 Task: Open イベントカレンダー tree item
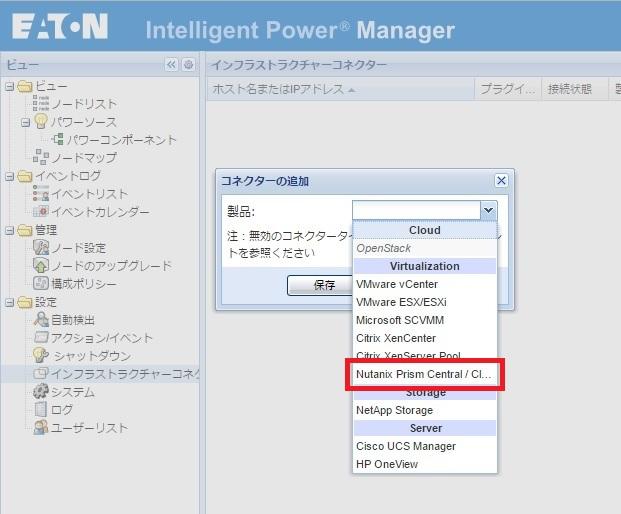[100, 212]
